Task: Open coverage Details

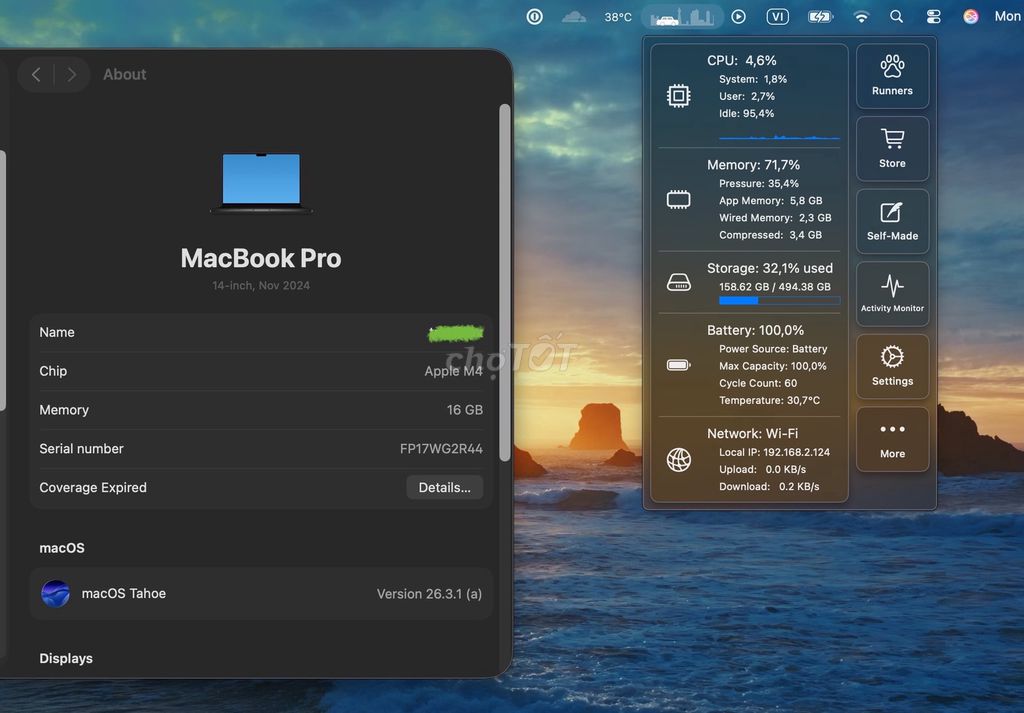Action: click(444, 487)
